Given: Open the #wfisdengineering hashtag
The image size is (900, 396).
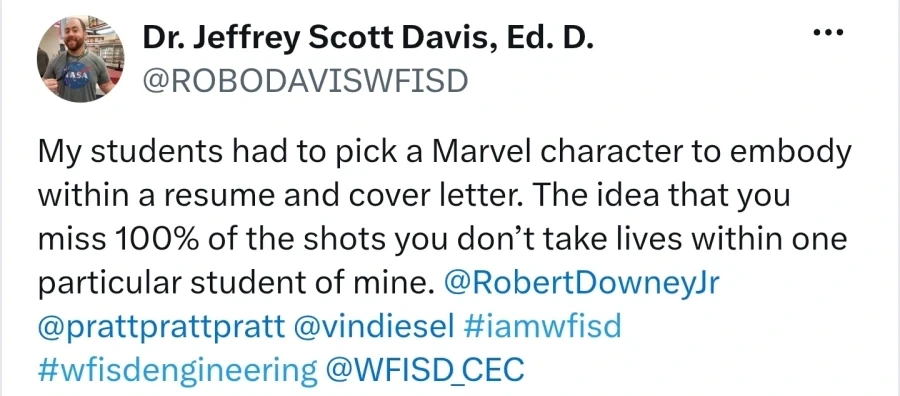Looking at the screenshot, I should point(177,370).
